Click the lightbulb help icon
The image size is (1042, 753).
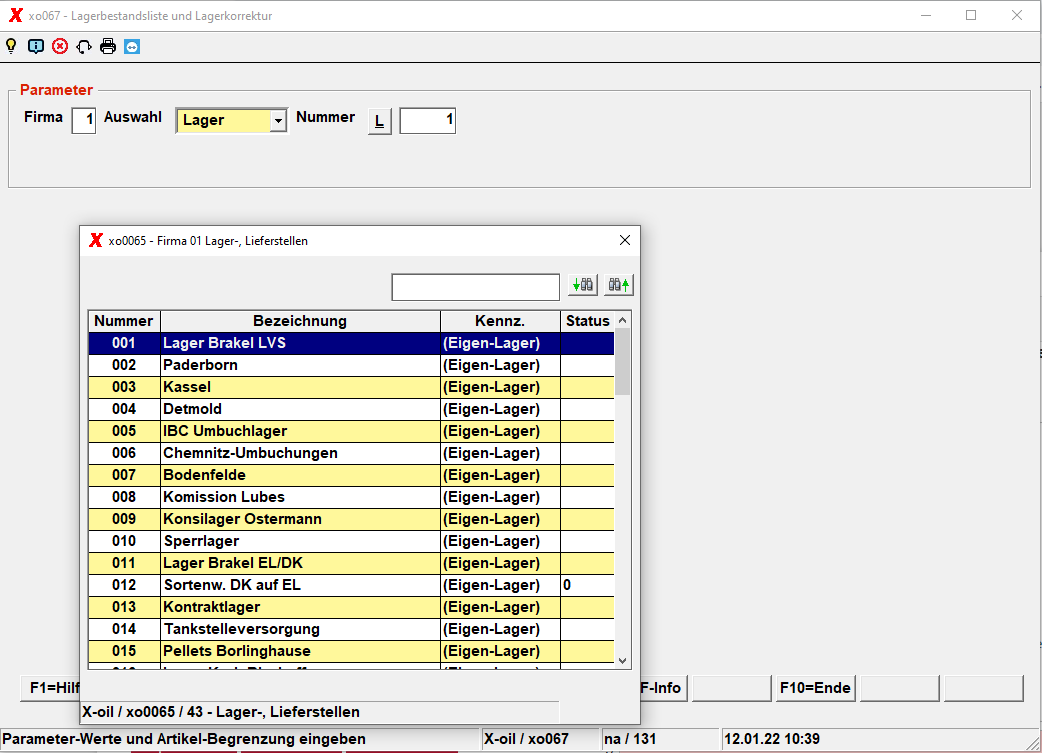point(11,46)
